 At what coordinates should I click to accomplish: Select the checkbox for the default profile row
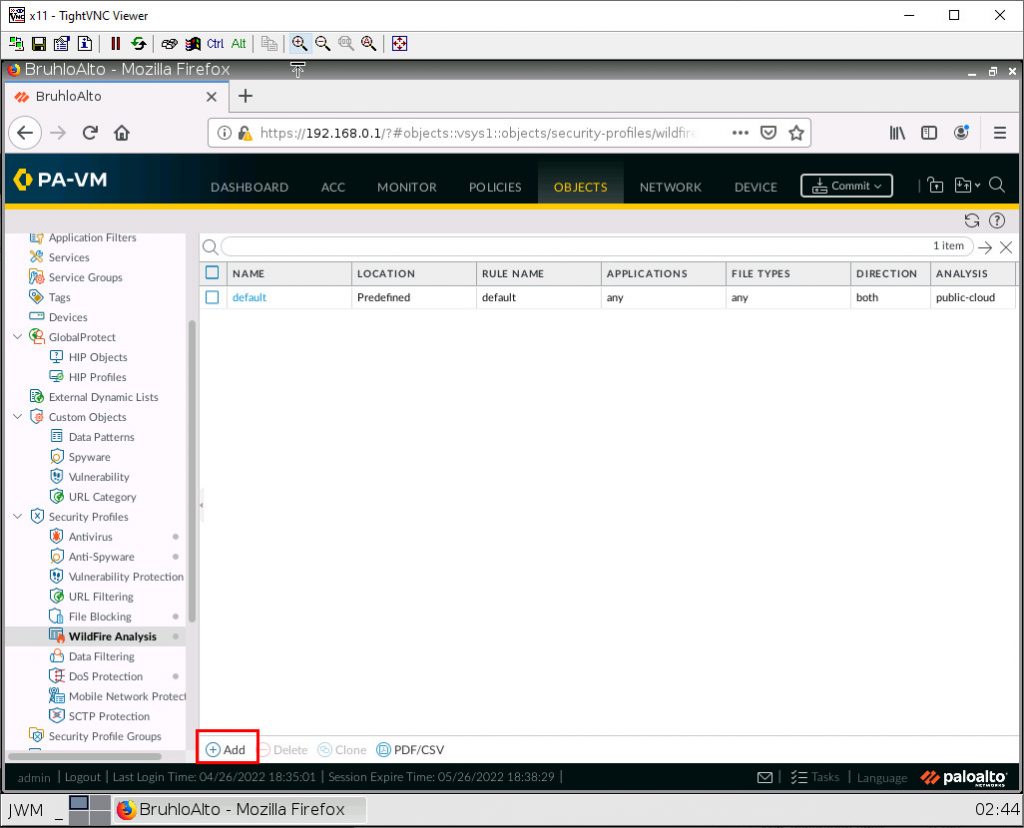pyautogui.click(x=212, y=297)
